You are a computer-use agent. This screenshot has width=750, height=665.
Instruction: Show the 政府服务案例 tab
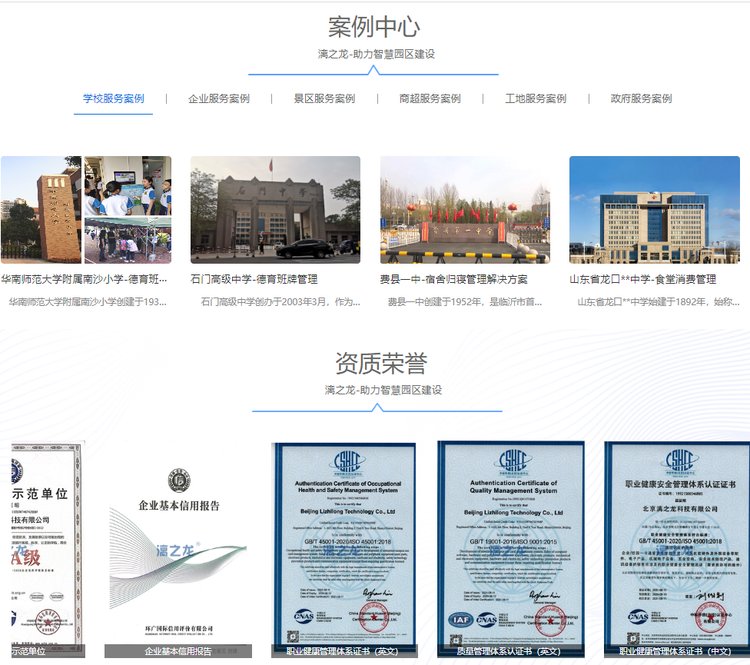click(x=641, y=99)
